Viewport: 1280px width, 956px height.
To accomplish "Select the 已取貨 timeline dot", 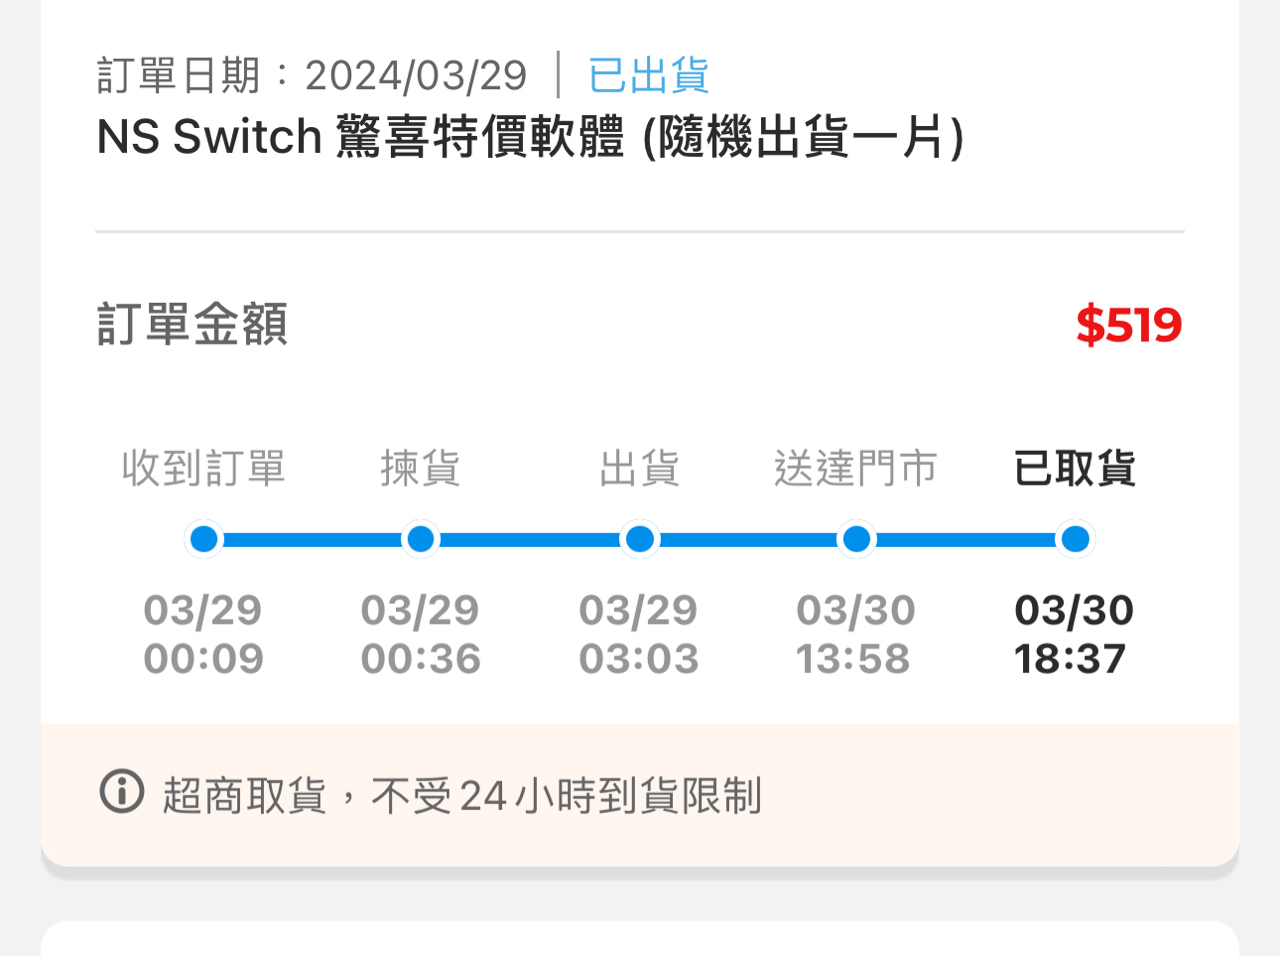I will click(x=1075, y=539).
